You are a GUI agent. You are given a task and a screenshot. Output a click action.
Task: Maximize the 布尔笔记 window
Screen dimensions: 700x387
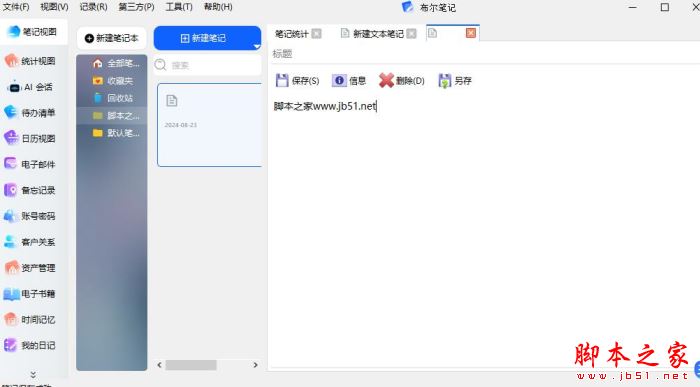[665, 7]
